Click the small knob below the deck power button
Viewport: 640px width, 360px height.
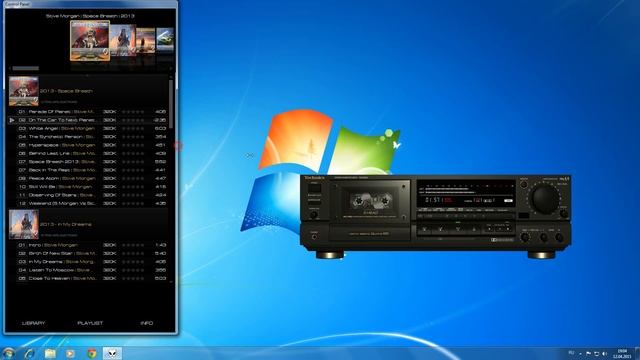pyautogui.click(x=313, y=215)
